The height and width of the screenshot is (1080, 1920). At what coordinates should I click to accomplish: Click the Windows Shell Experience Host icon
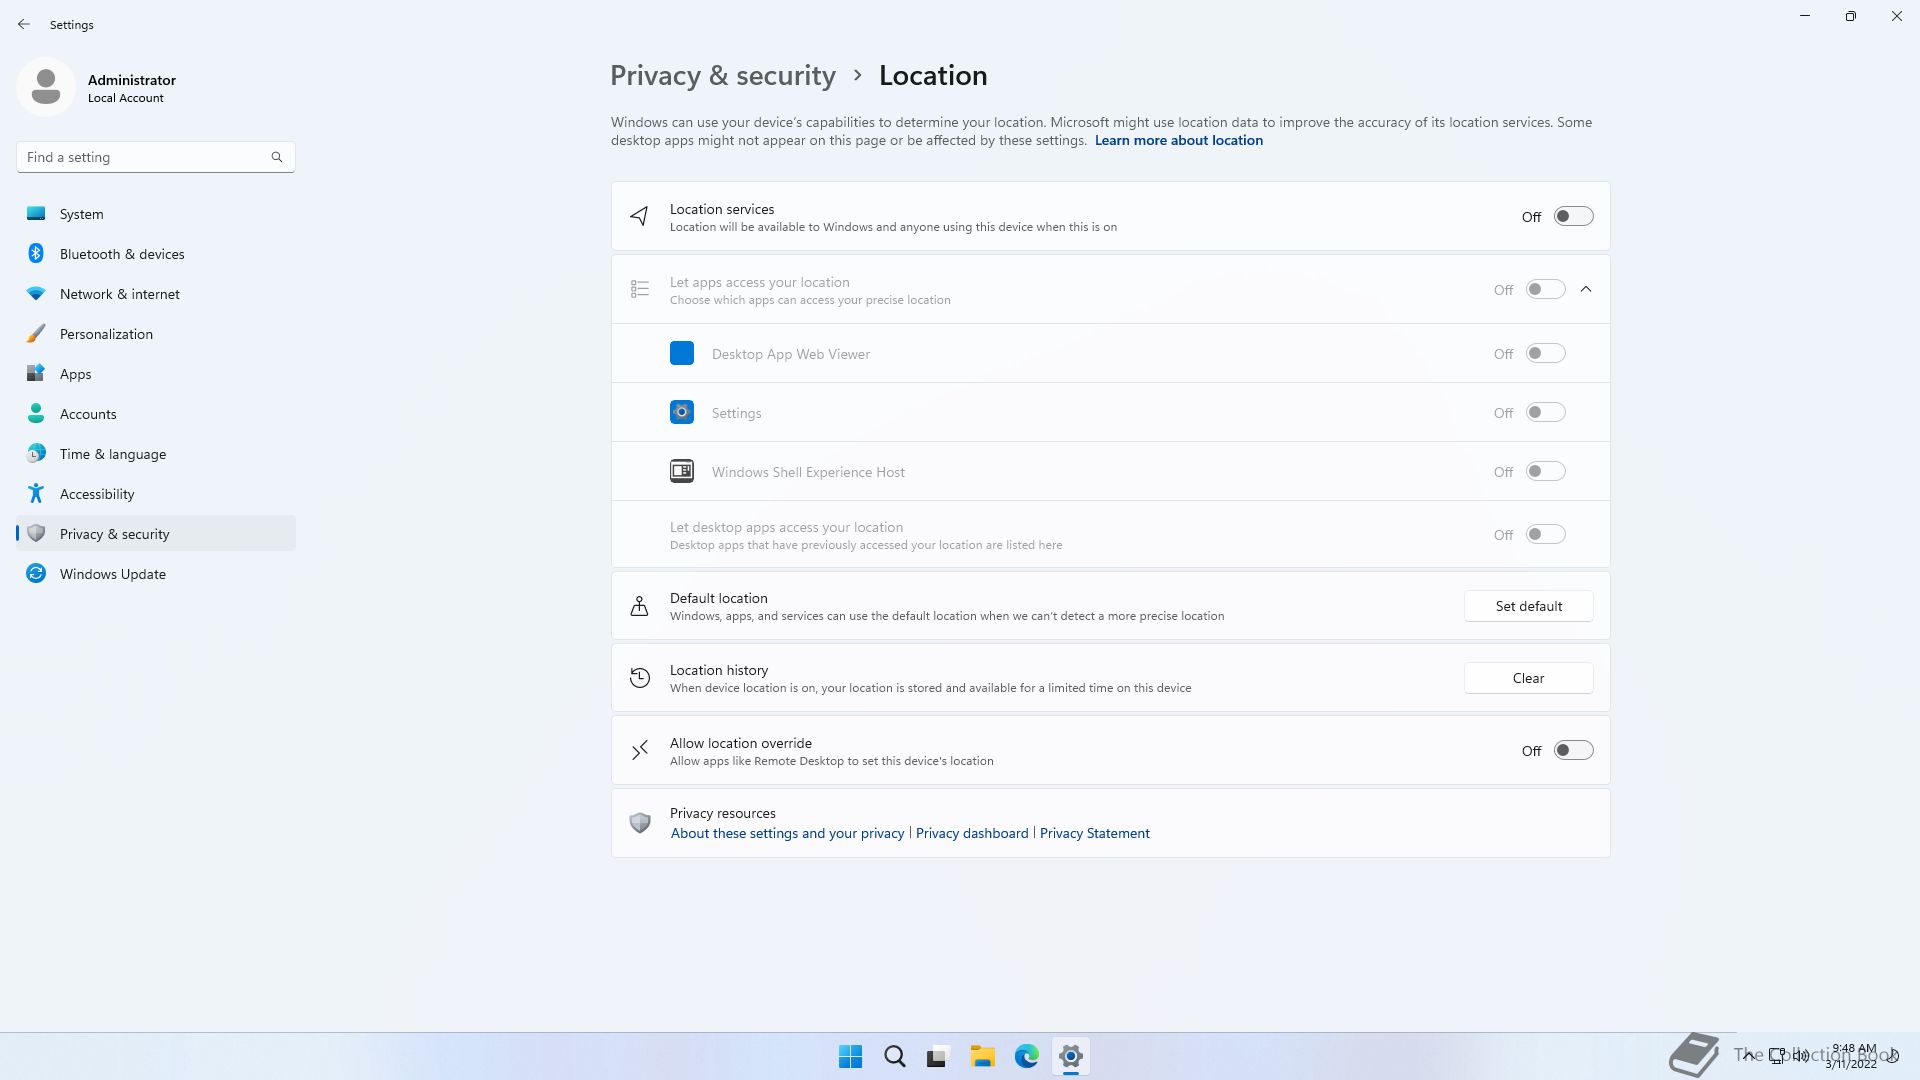tap(682, 471)
